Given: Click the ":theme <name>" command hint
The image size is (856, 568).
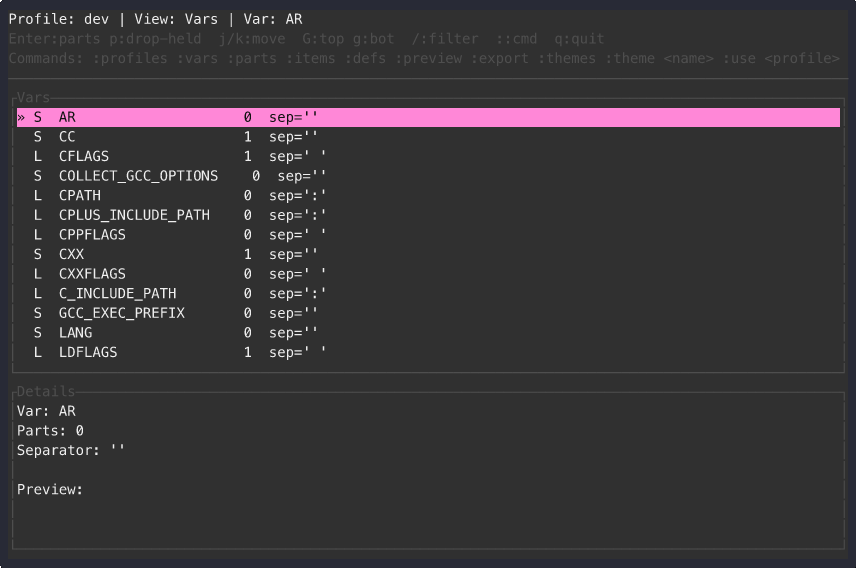Looking at the screenshot, I should tap(659, 58).
